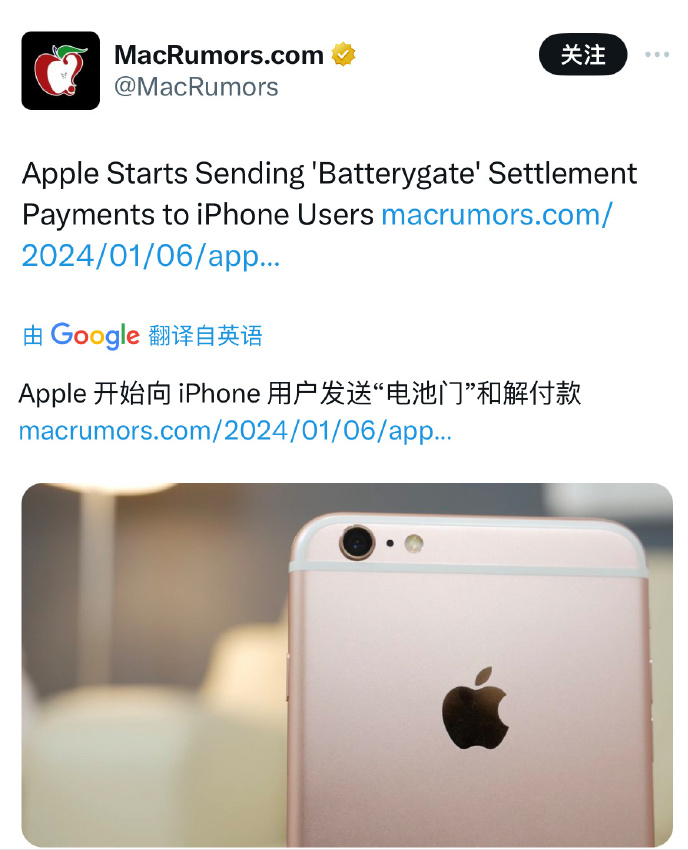Tap 翻译自英语 translation label
Screen dimensions: 688x850
point(205,336)
